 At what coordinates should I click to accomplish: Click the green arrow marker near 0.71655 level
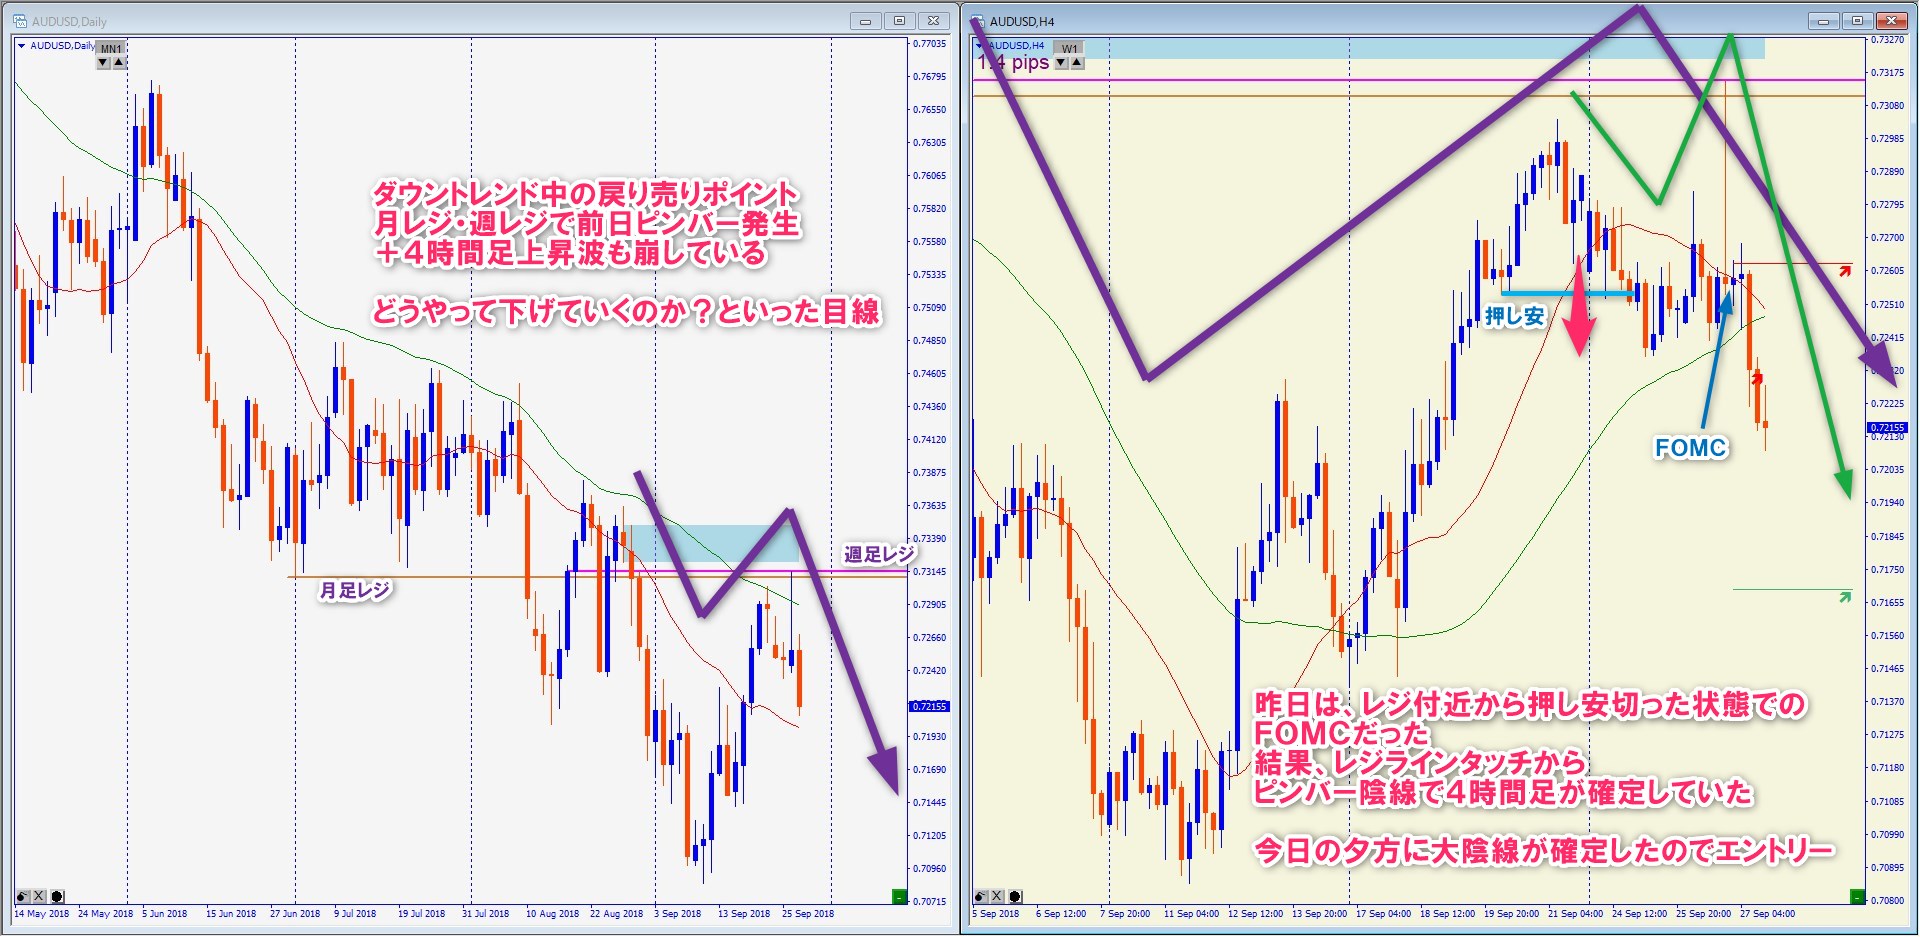coord(1845,597)
